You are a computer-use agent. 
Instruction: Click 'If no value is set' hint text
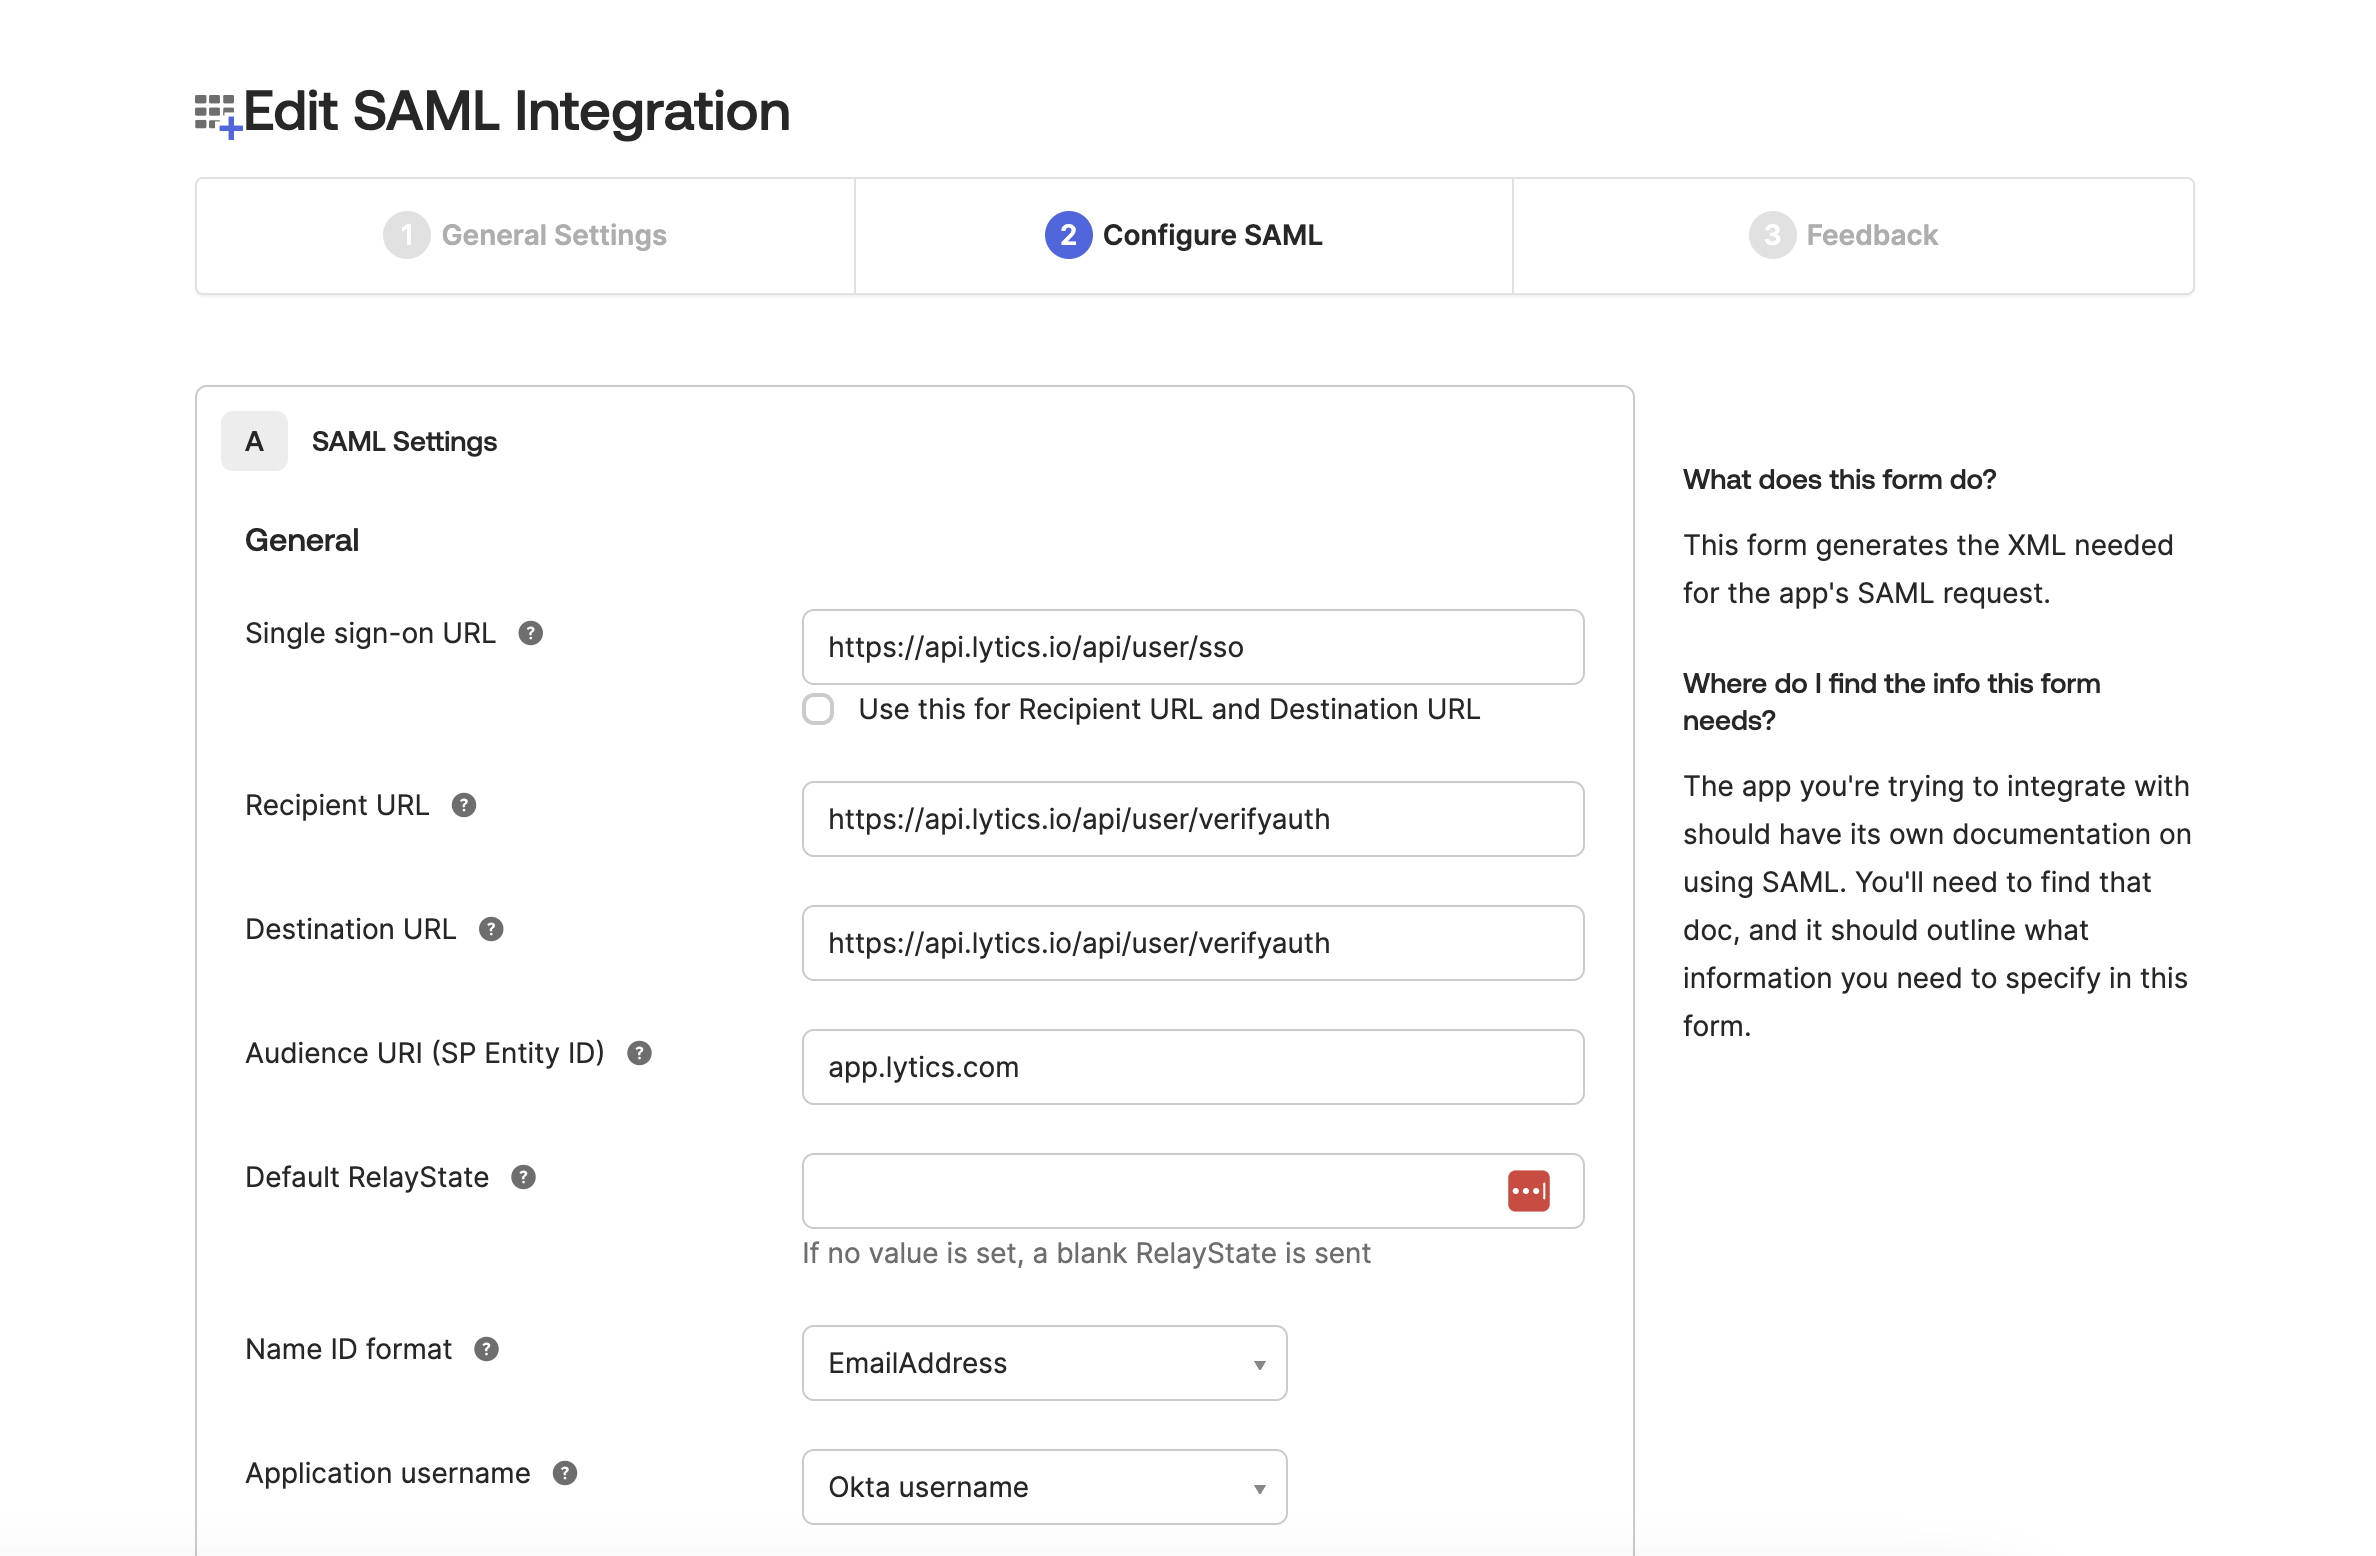tap(1086, 1253)
